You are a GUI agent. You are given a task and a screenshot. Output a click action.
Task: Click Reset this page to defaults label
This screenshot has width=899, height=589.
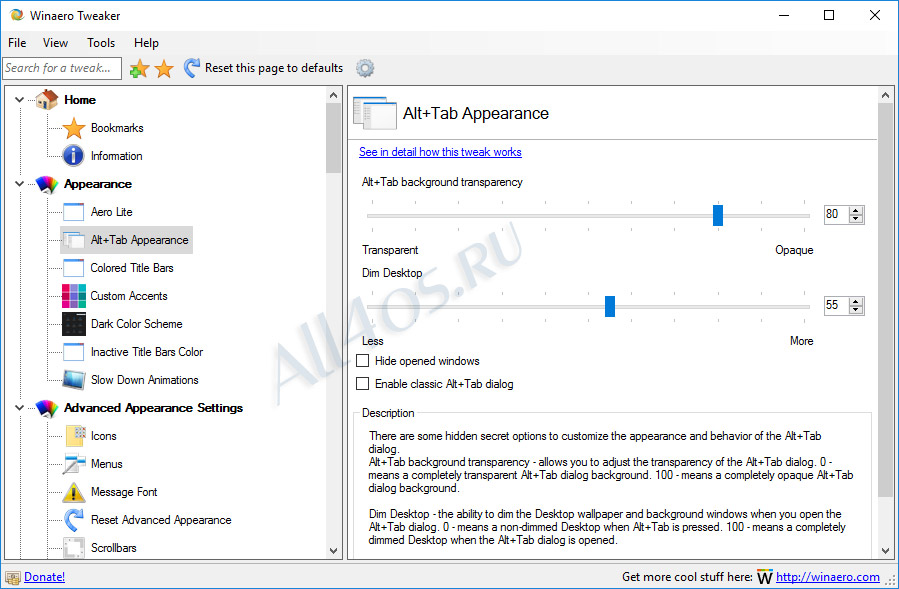pyautogui.click(x=274, y=68)
